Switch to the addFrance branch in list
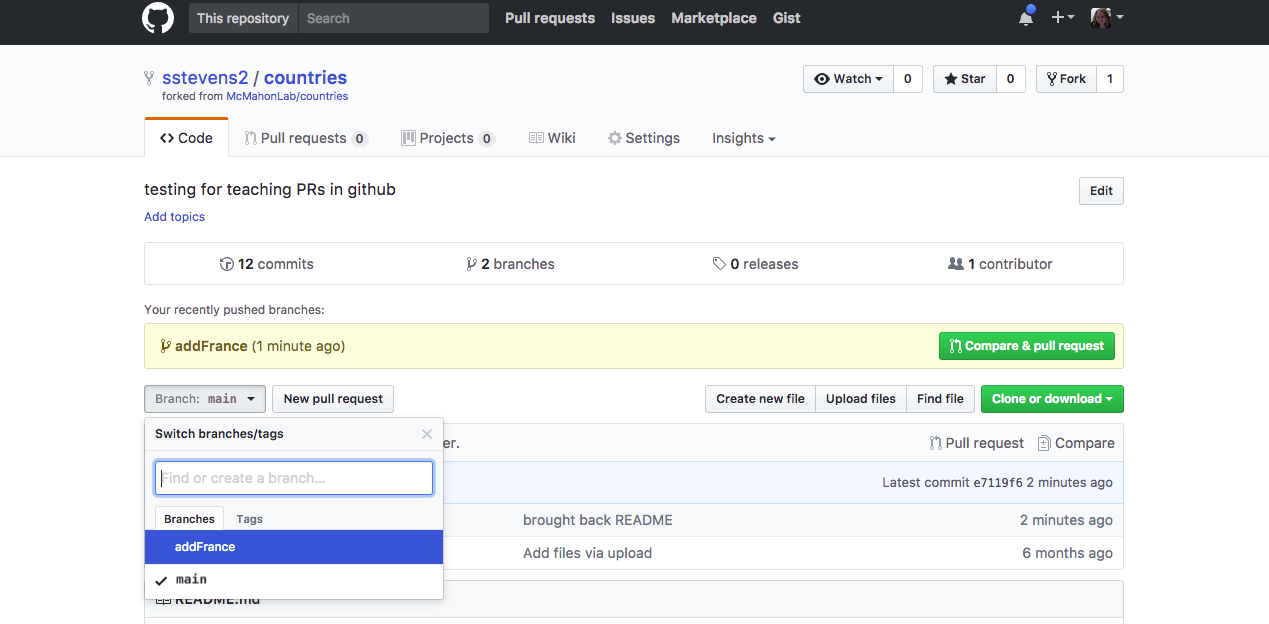 coord(294,547)
